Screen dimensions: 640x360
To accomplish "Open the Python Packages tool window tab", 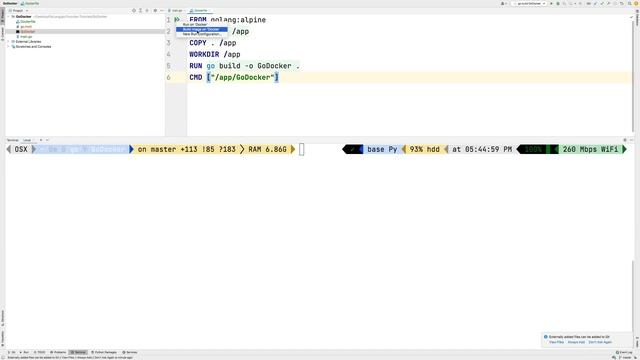I will (104, 352).
